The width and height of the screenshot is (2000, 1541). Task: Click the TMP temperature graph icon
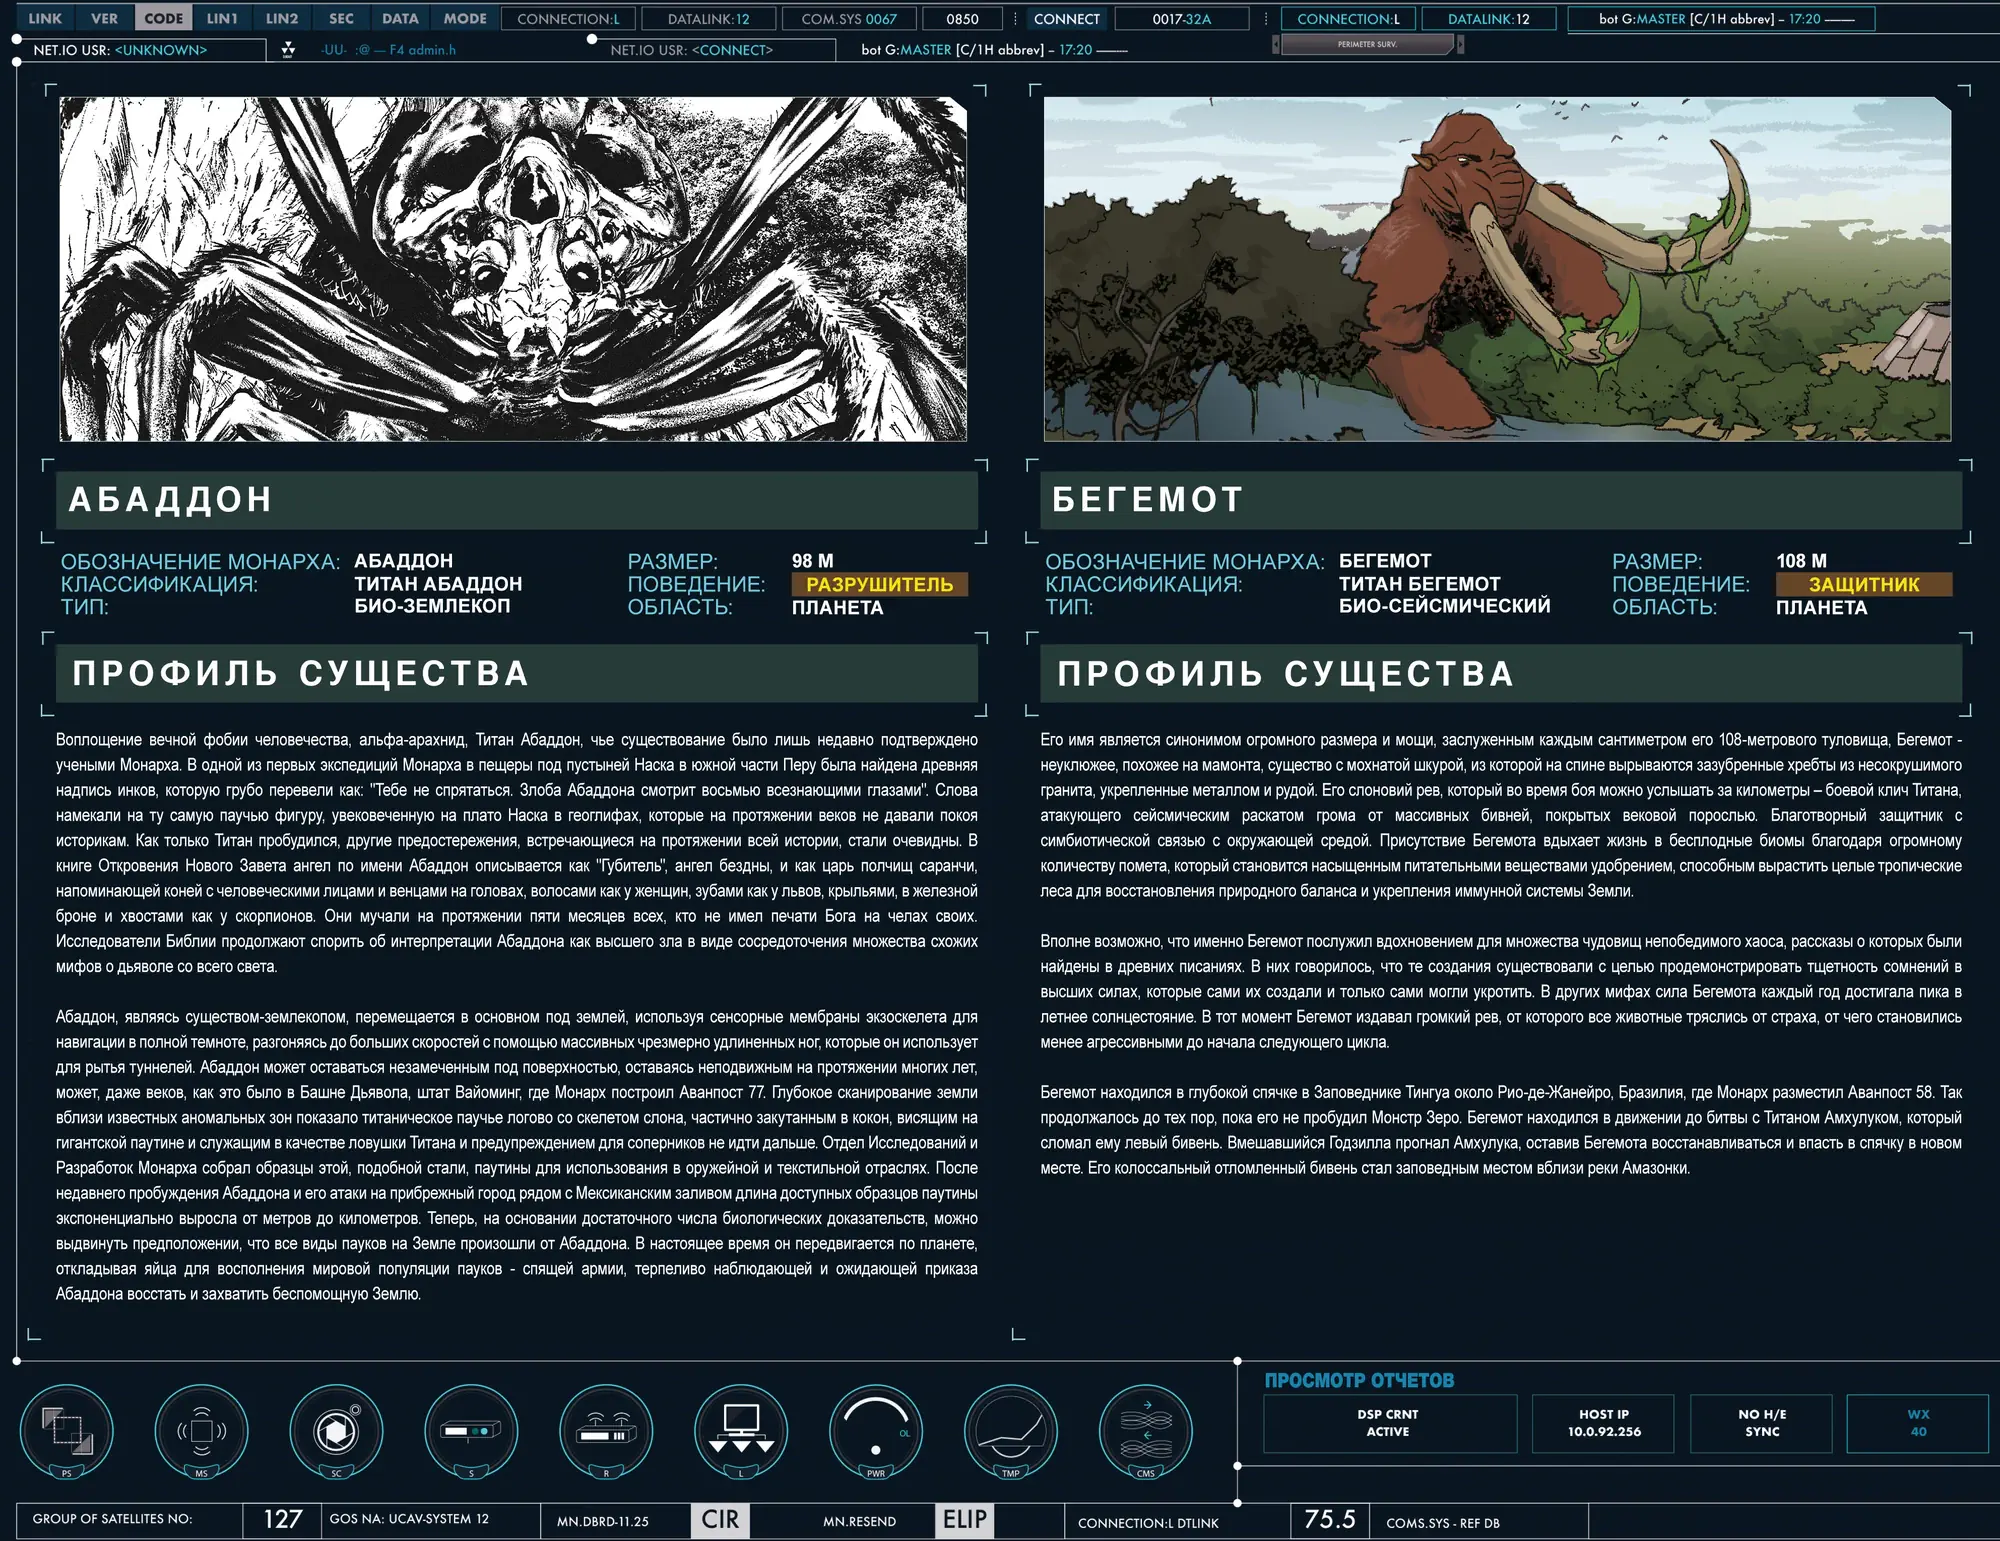click(1011, 1431)
